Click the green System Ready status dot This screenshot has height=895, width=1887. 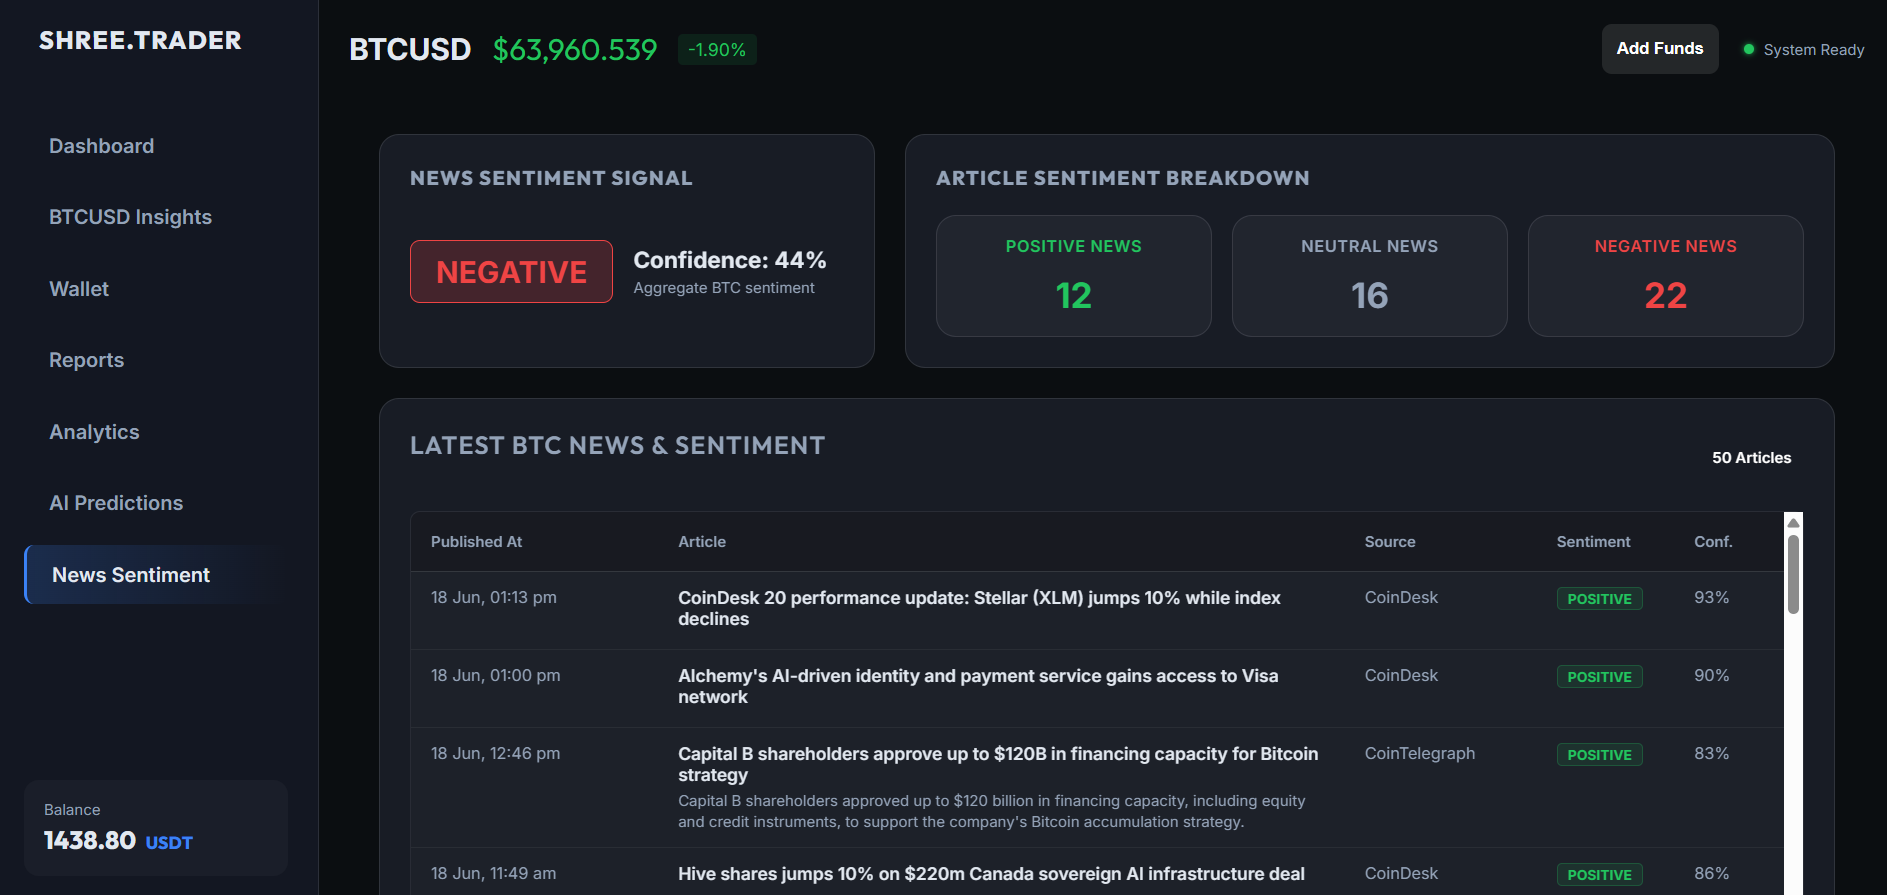coord(1749,49)
